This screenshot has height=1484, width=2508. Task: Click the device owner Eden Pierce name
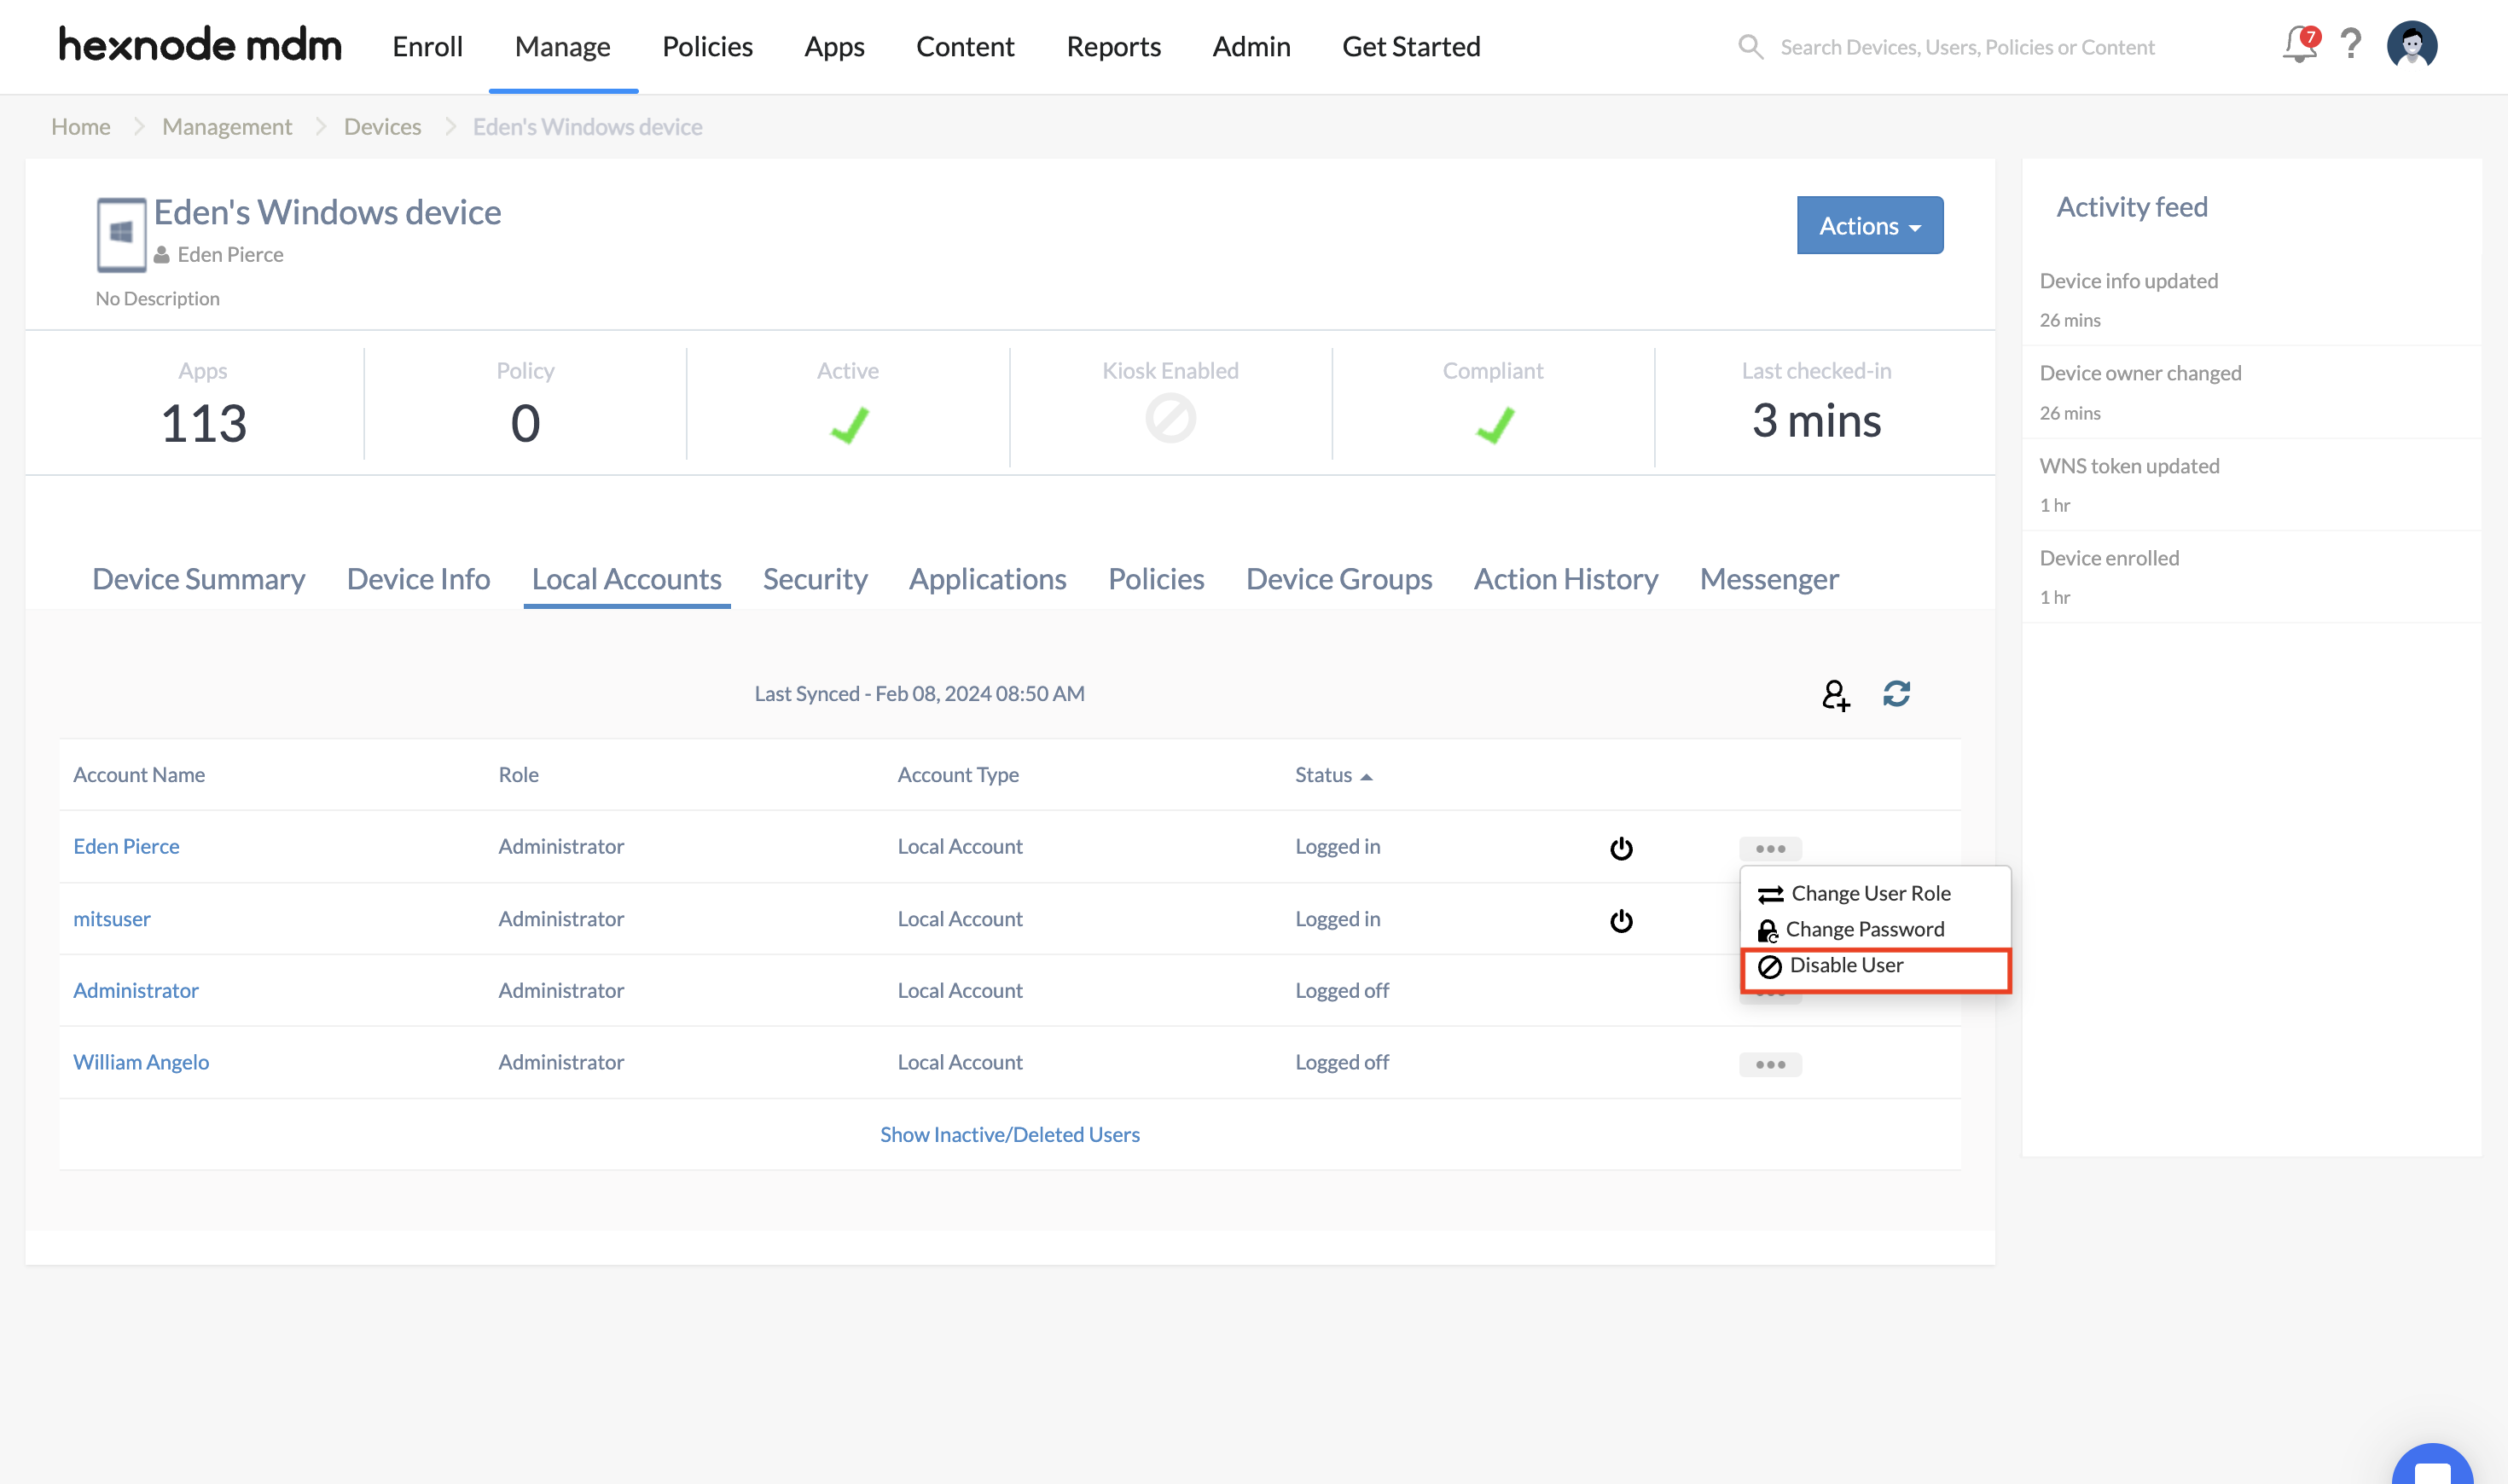(x=230, y=254)
